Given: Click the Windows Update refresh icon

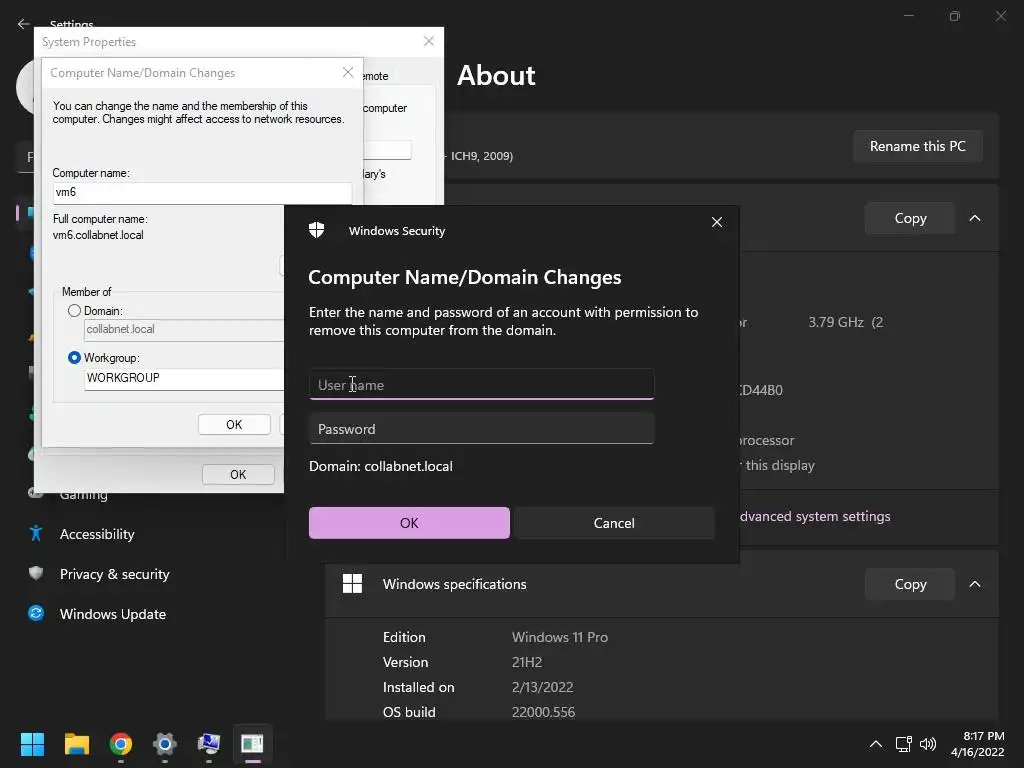Looking at the screenshot, I should [x=36, y=613].
